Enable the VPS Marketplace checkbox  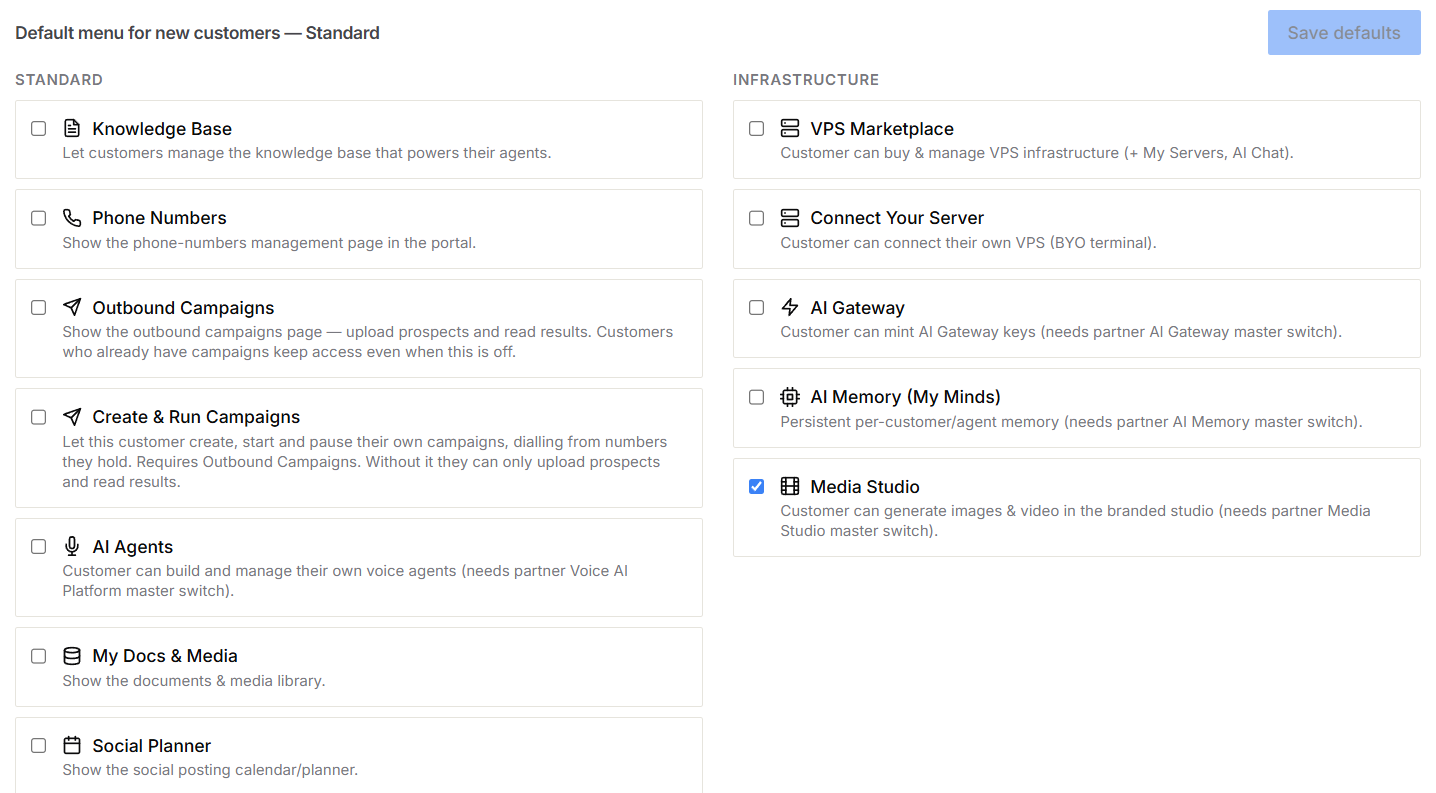click(x=756, y=128)
